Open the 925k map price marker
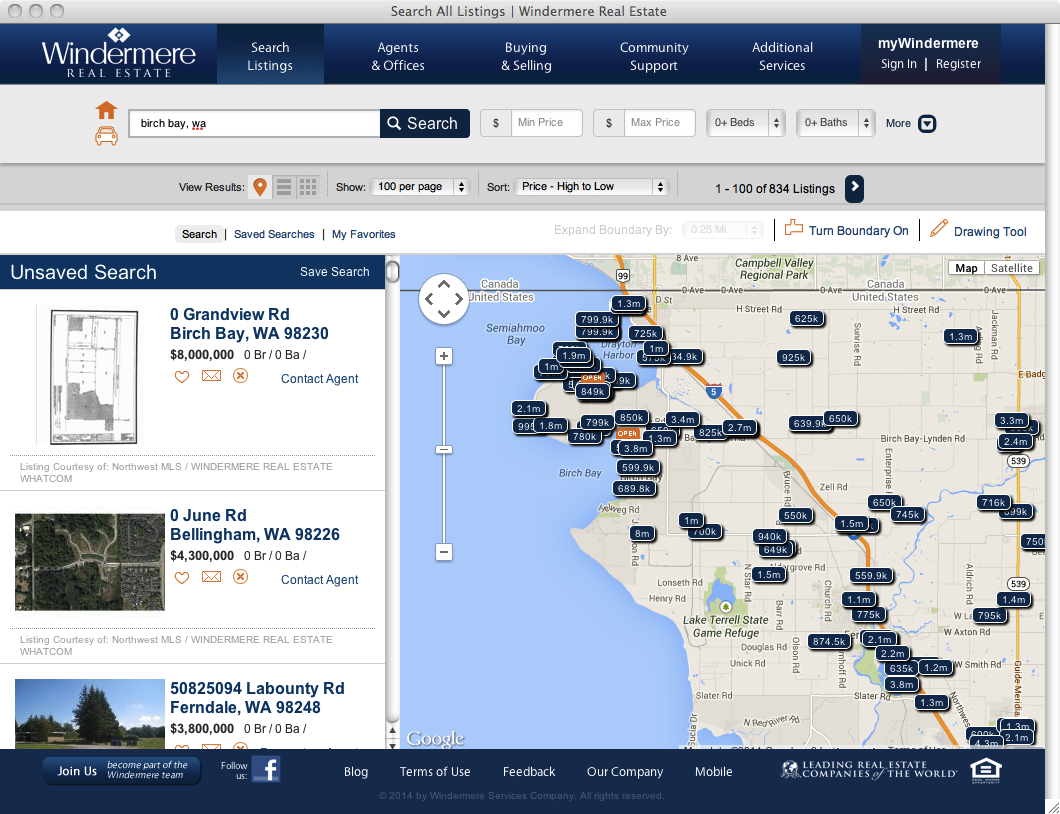 click(793, 358)
